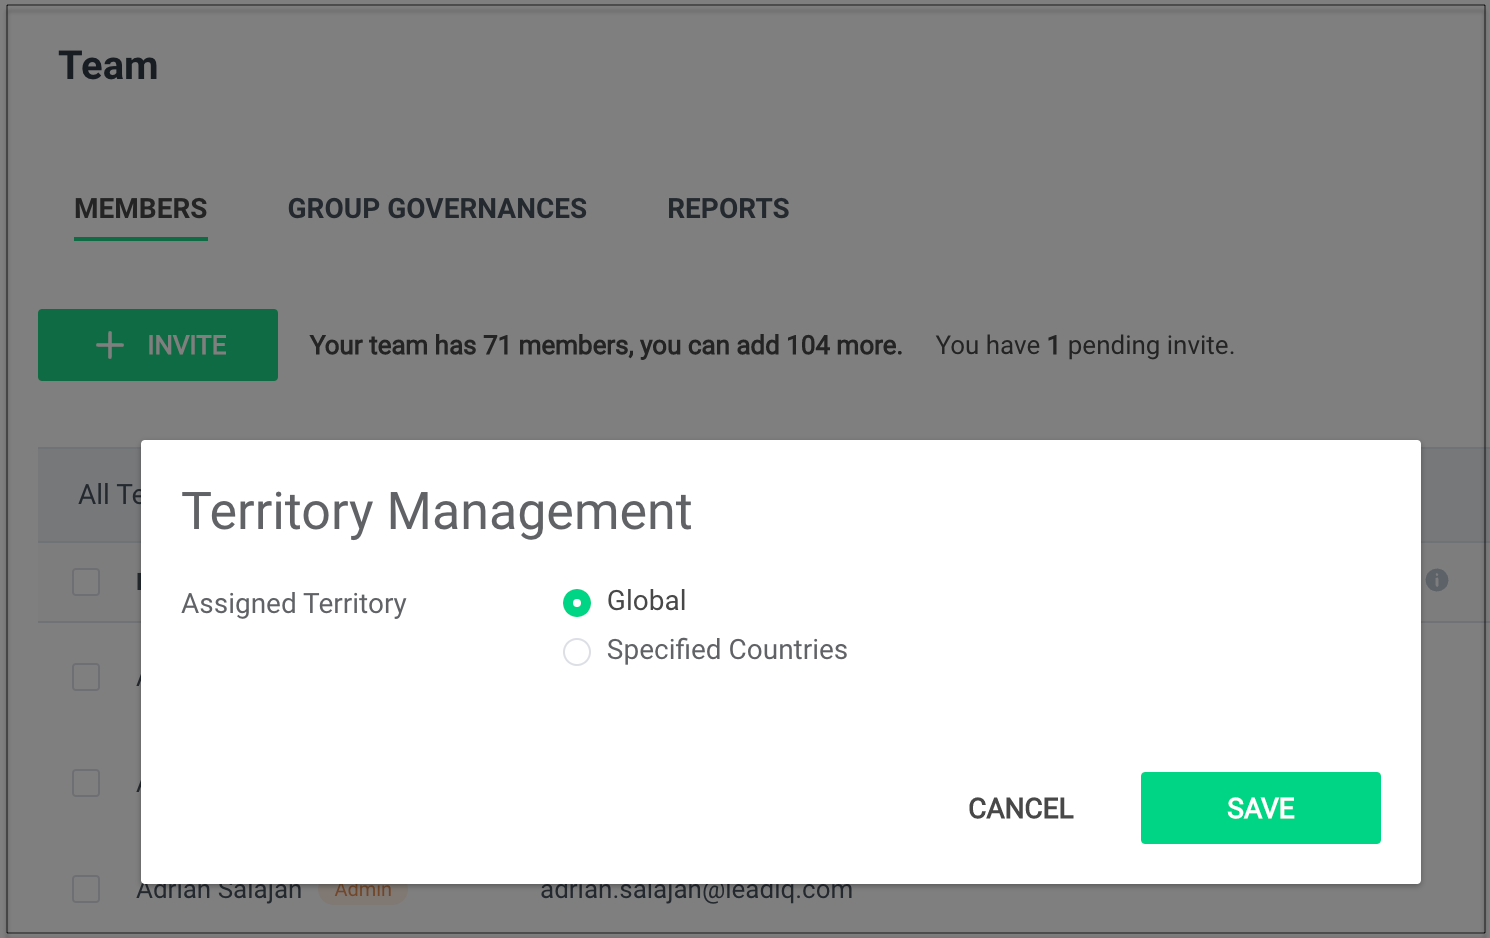Screen dimensions: 1490x938
Task: Open the Group Governances tab
Action: click(437, 209)
